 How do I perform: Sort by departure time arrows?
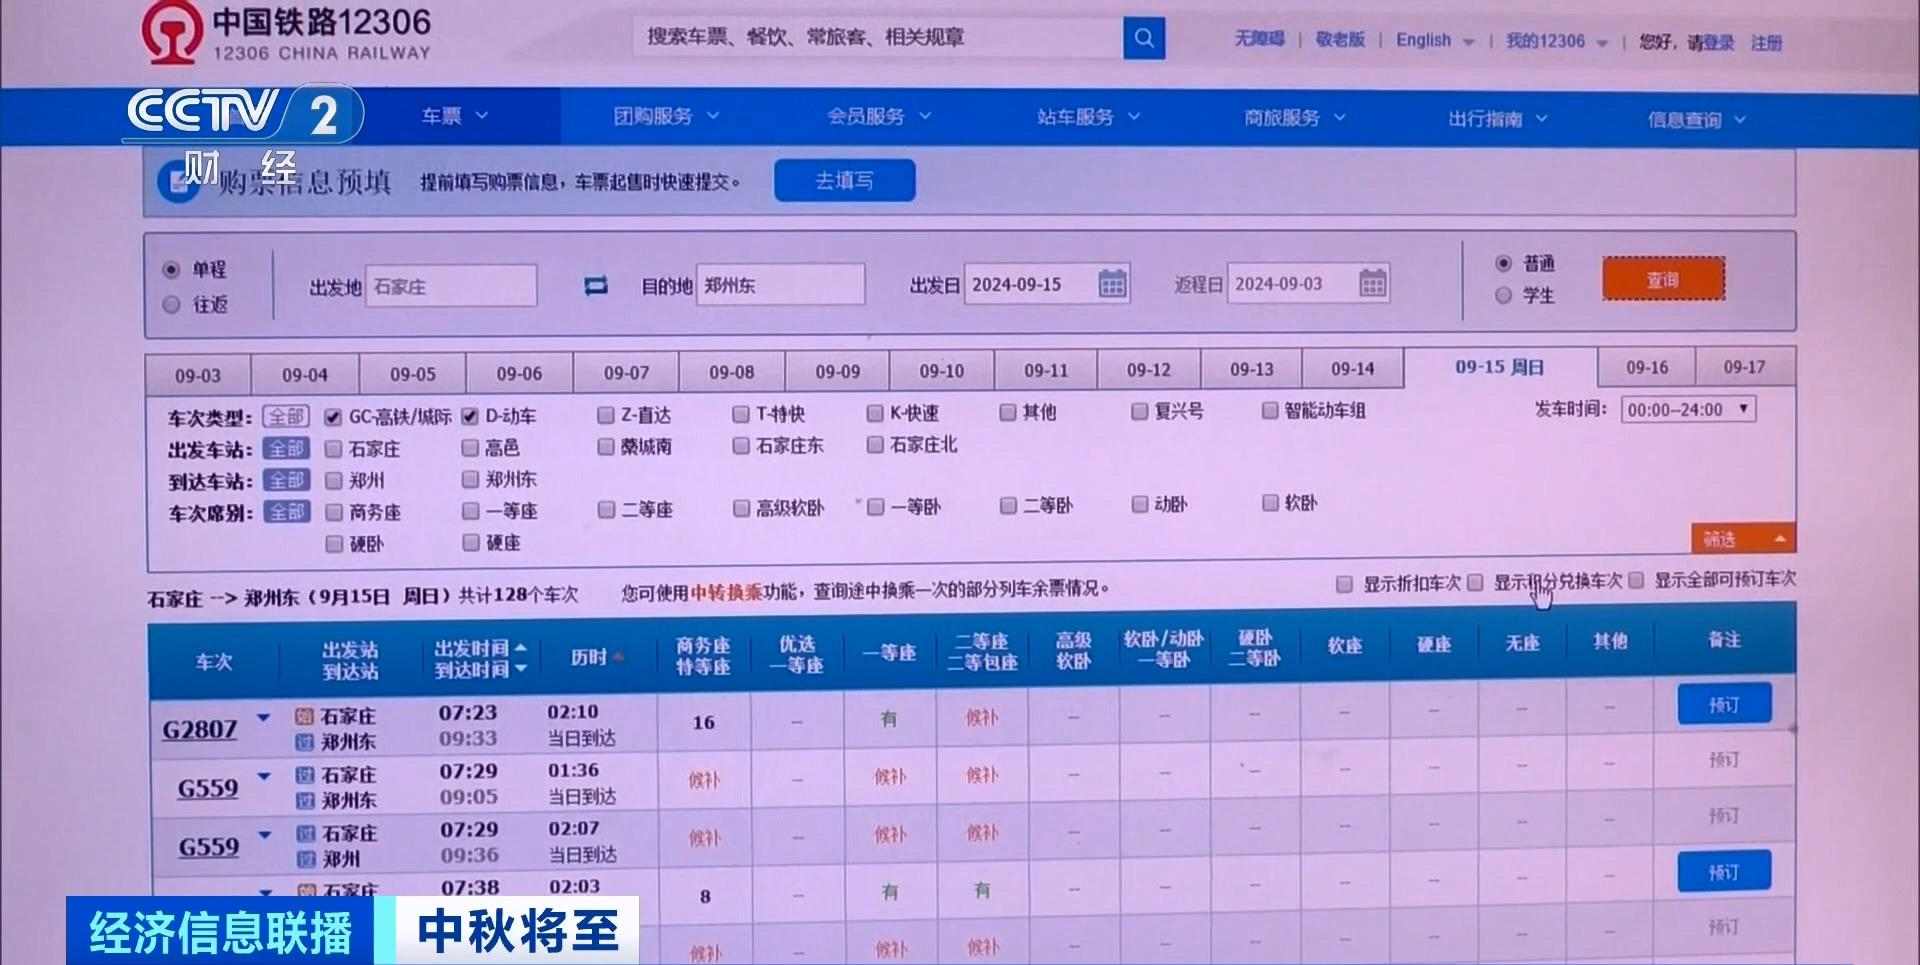[520, 659]
